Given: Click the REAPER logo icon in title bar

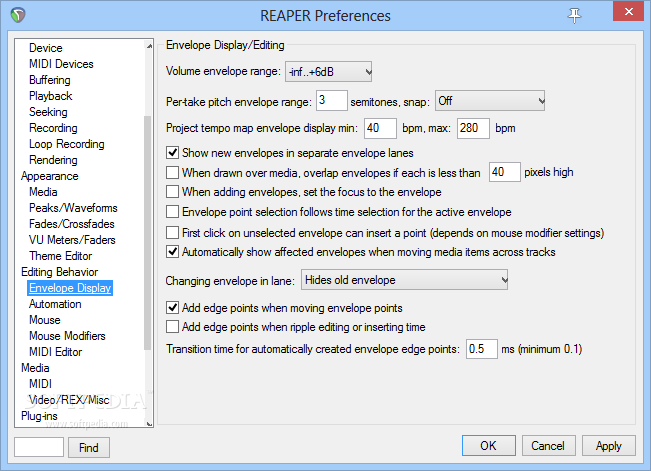Looking at the screenshot, I should pos(18,15).
